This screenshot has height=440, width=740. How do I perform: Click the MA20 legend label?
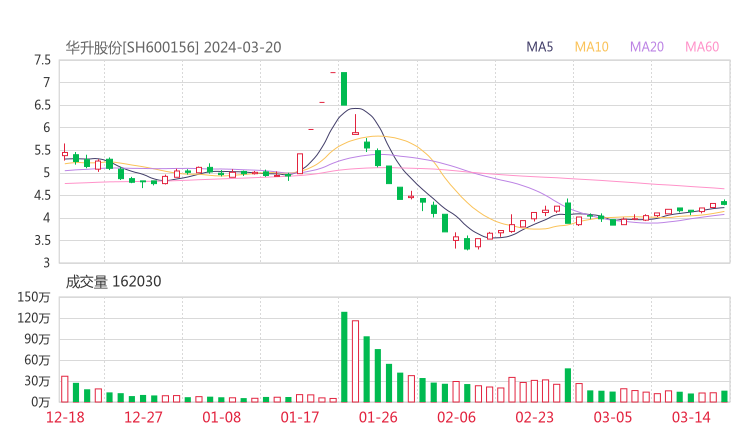click(x=647, y=47)
